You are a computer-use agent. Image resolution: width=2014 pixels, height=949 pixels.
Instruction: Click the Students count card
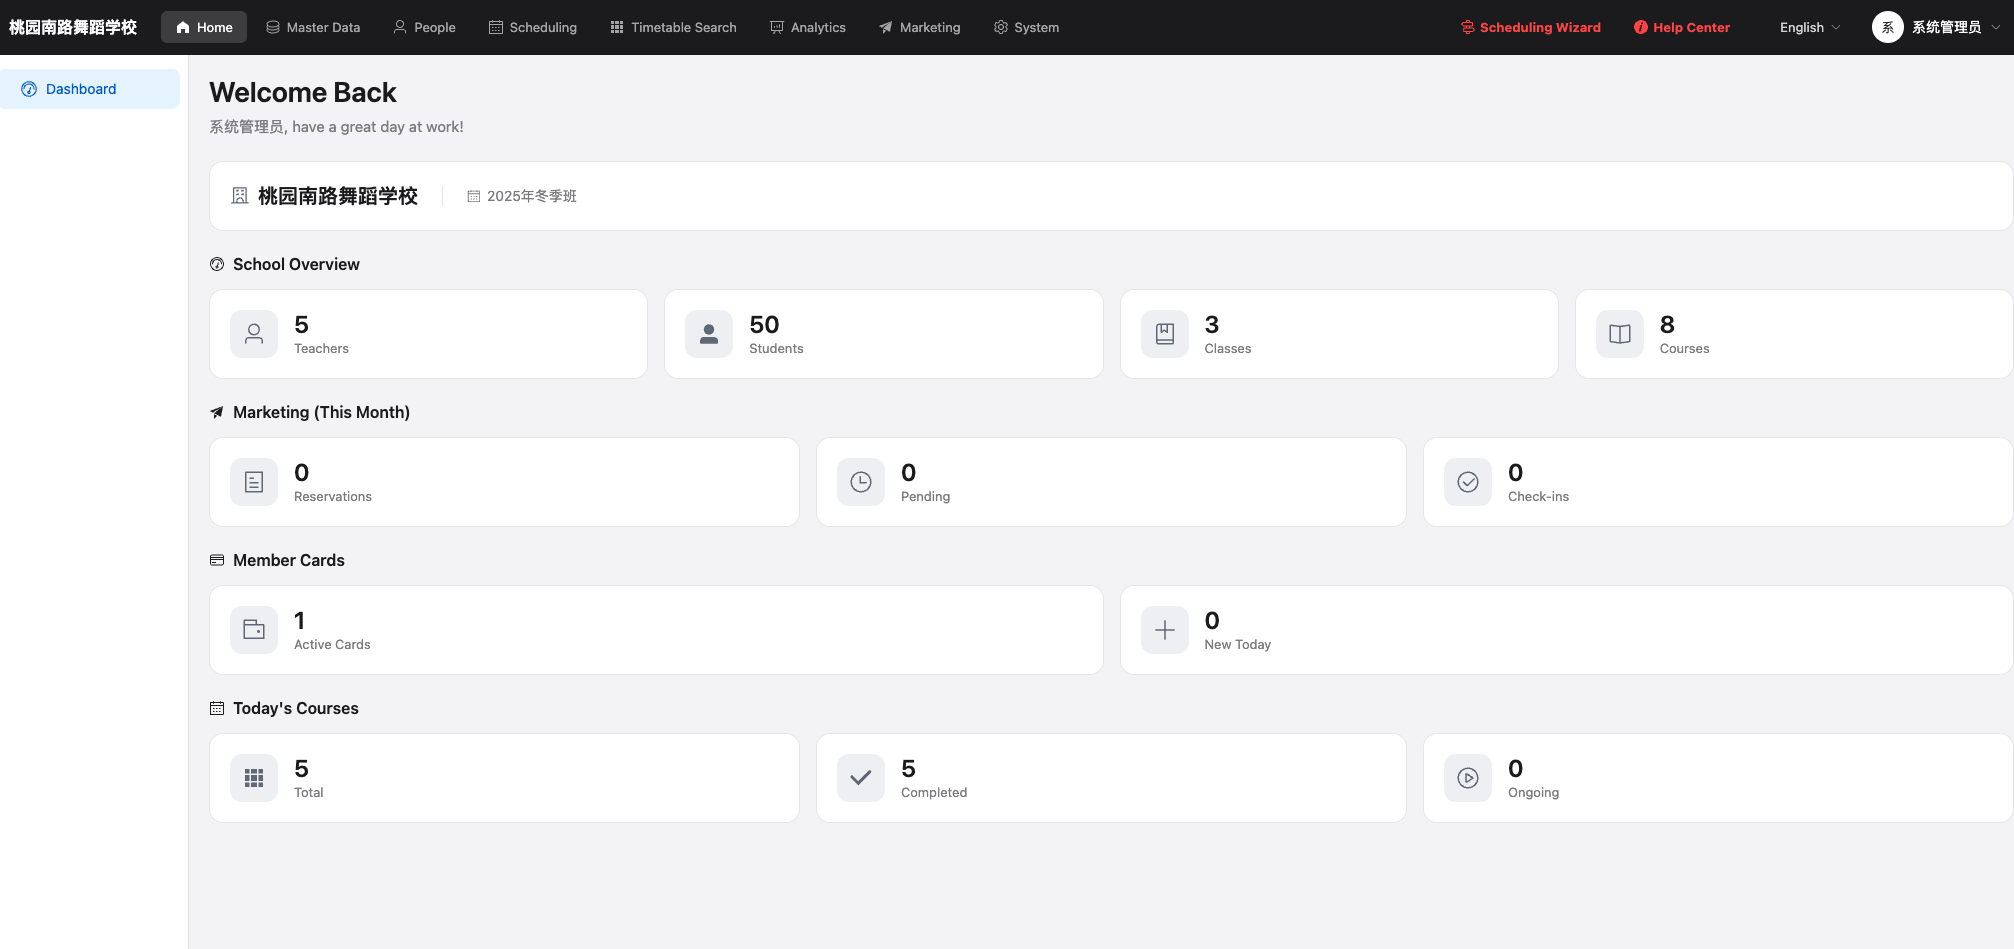[883, 334]
